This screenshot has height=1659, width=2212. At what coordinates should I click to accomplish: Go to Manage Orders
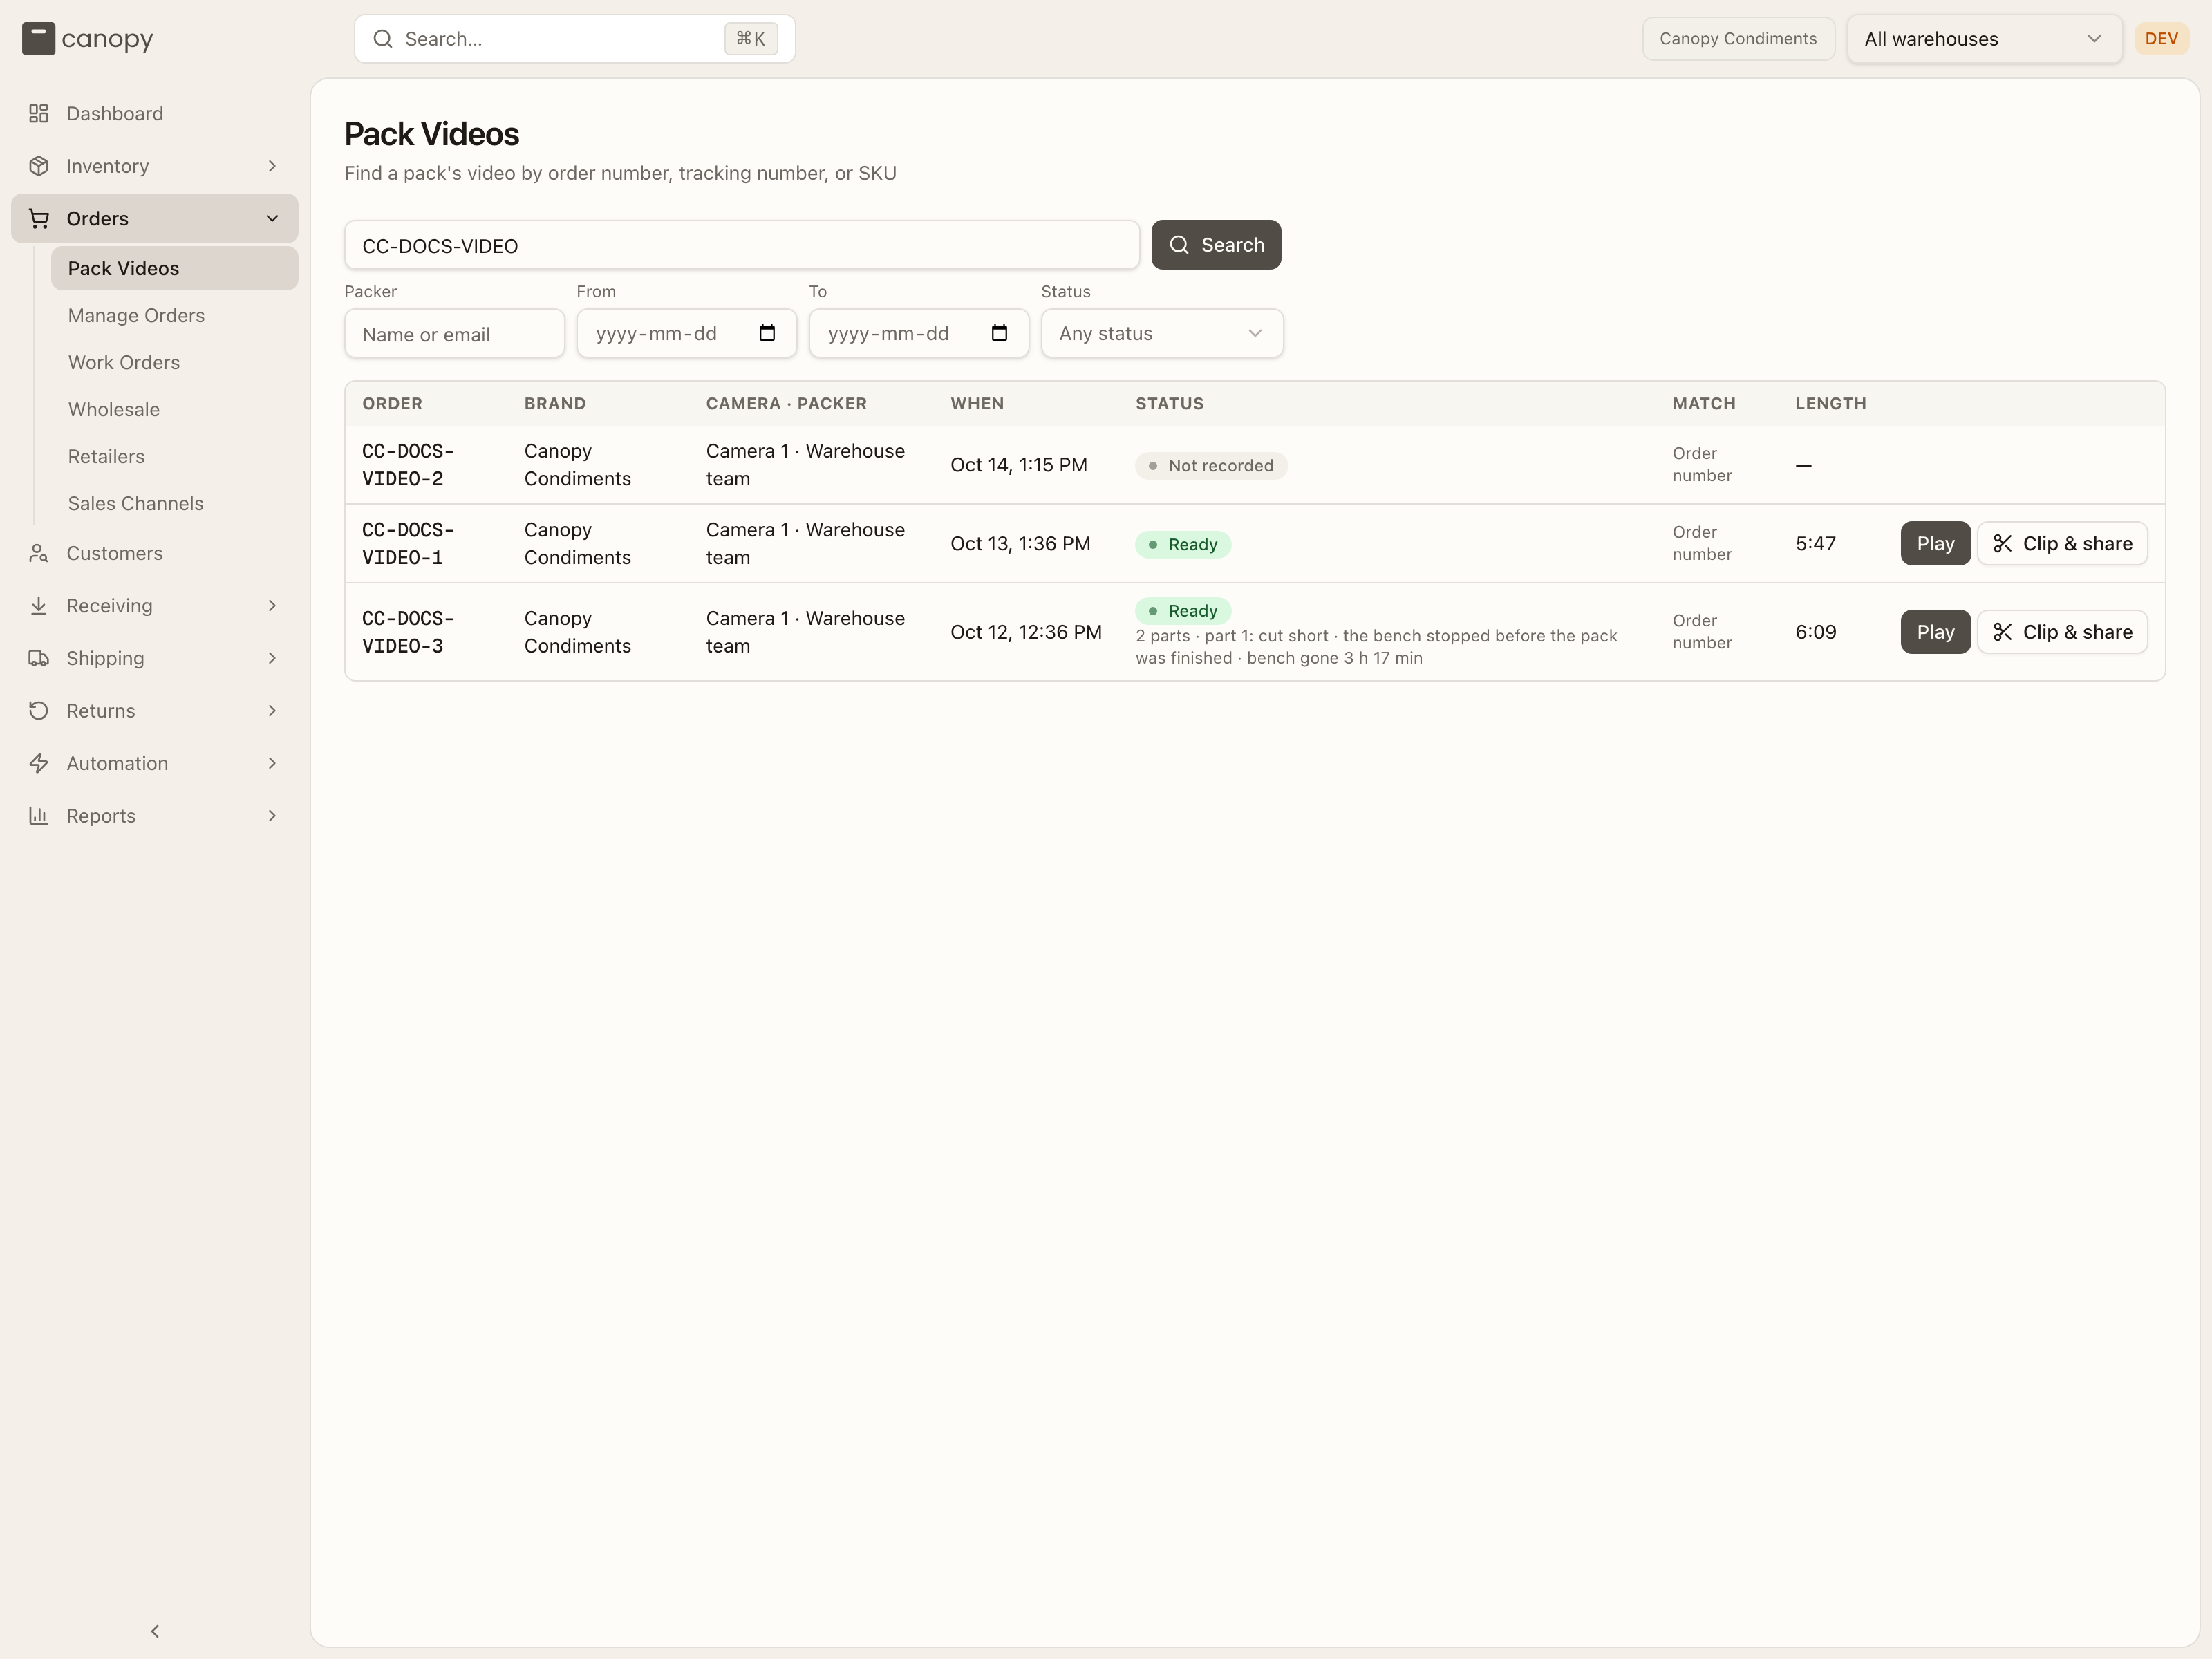click(x=136, y=315)
